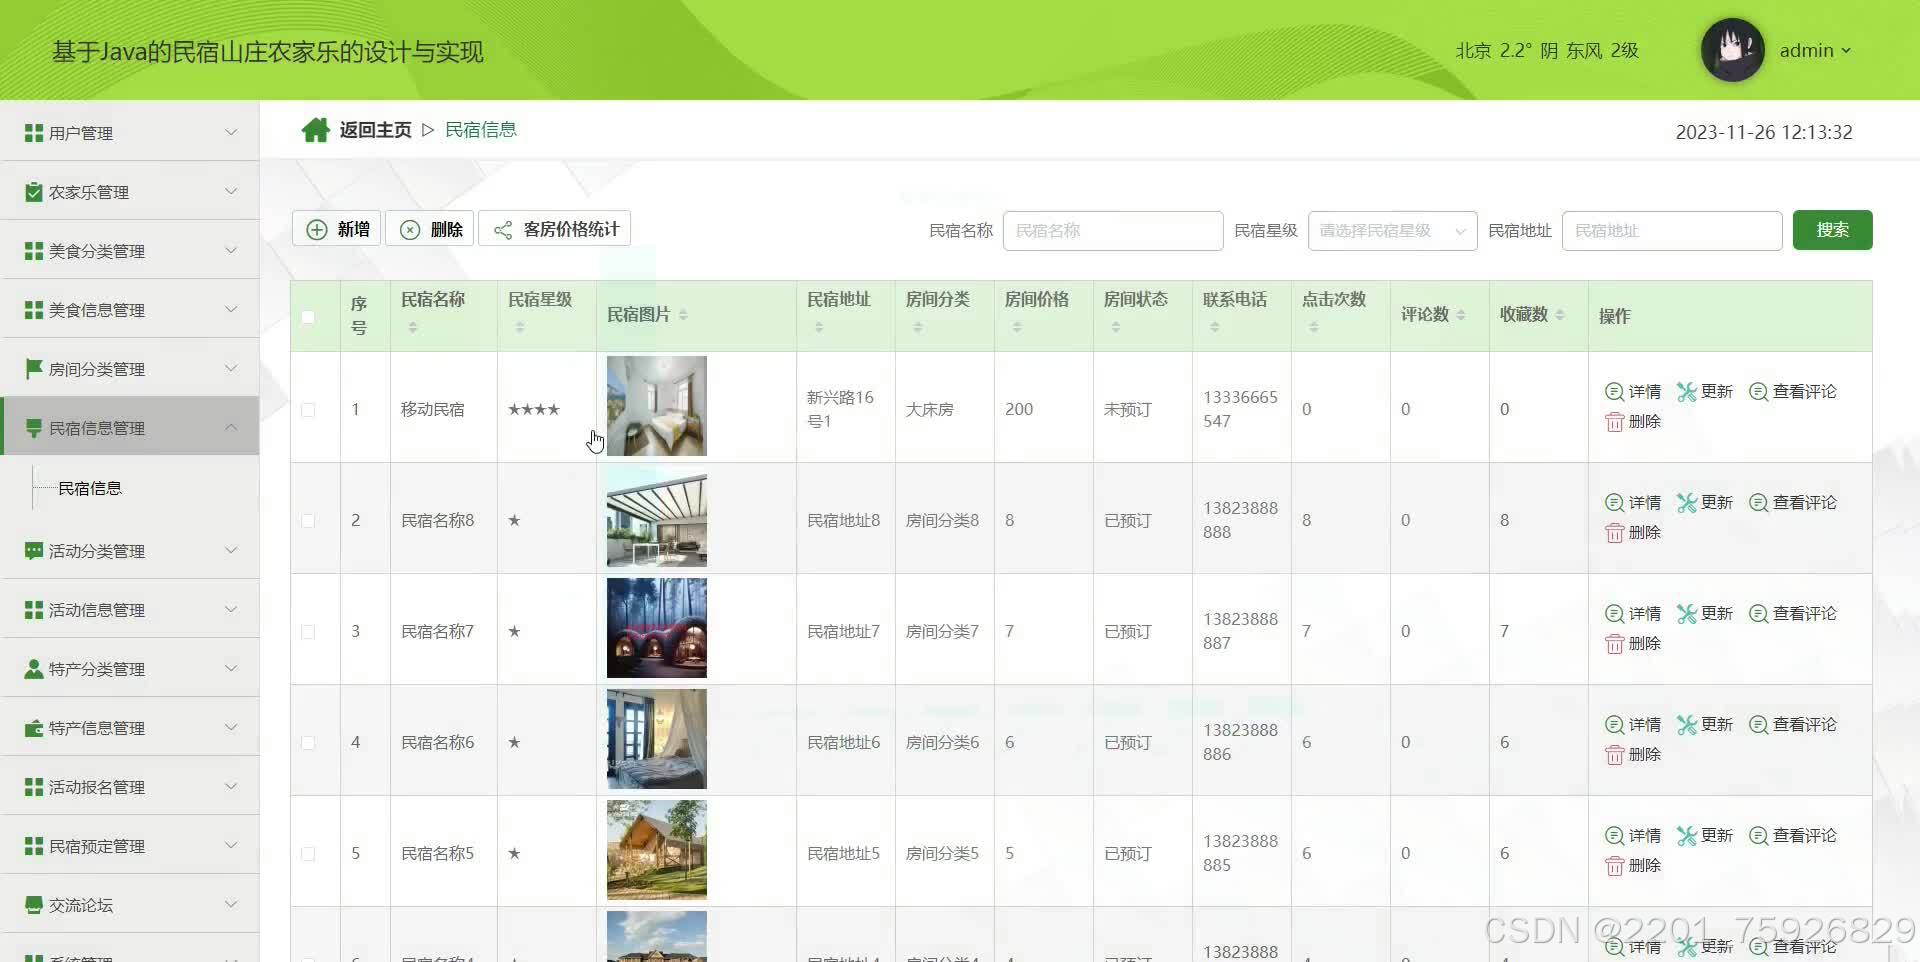Open the 民宿星级 select dropdown
Image resolution: width=1920 pixels, height=962 pixels.
1392,231
